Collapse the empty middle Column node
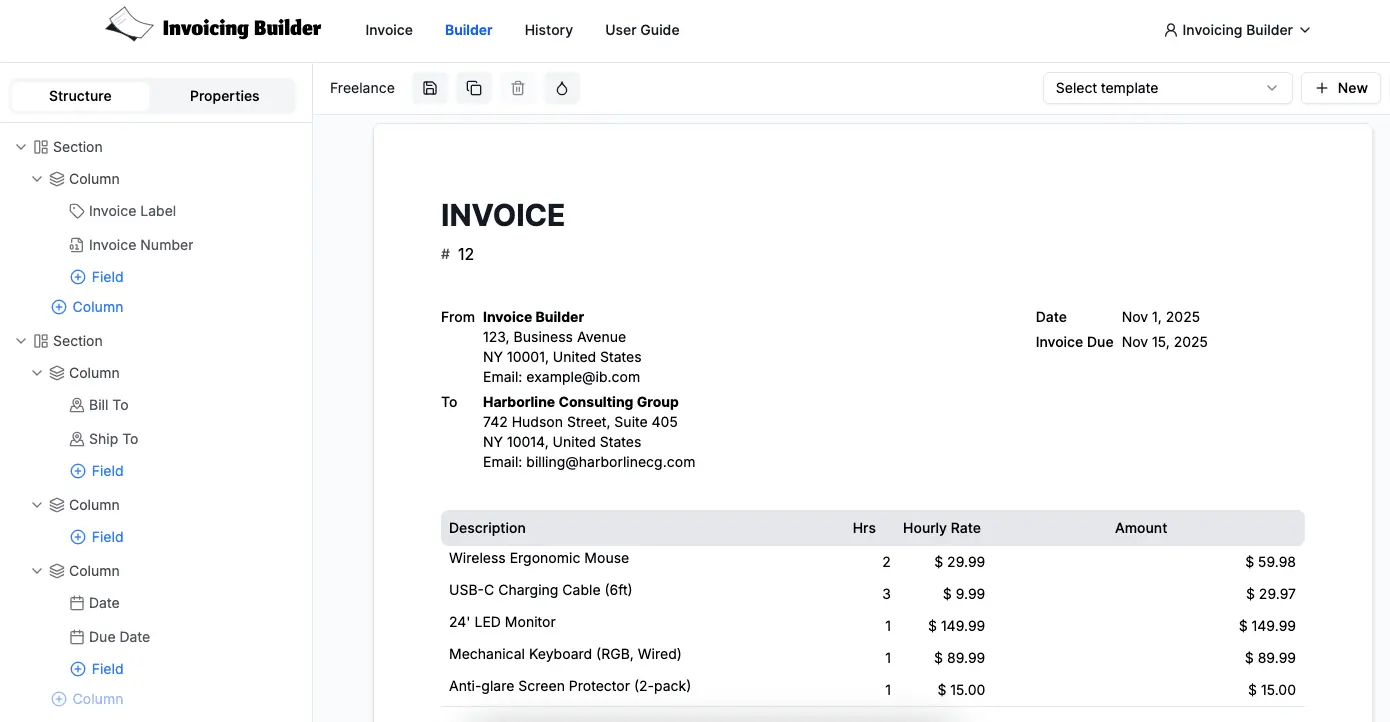1390x722 pixels. [x=37, y=505]
